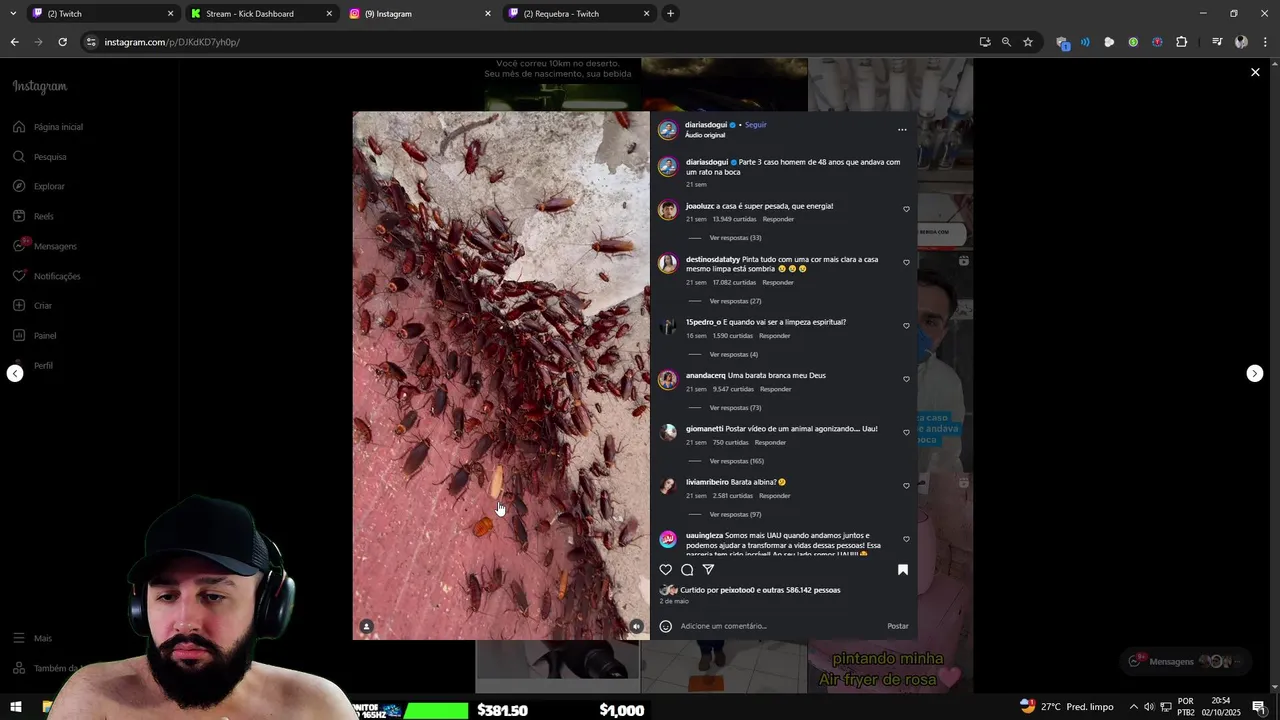Open Instagram Página inicial in sidebar
Screen dimensions: 1280x720
[48, 127]
